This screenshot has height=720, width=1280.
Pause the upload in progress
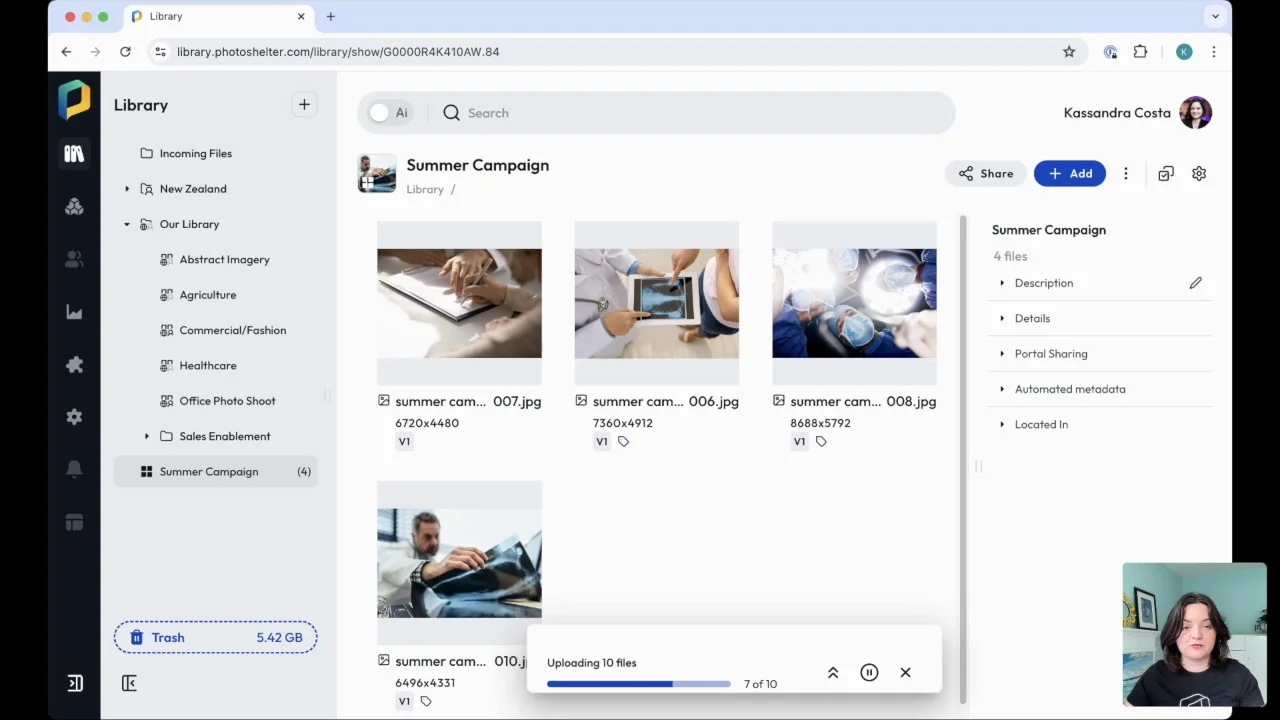click(869, 673)
